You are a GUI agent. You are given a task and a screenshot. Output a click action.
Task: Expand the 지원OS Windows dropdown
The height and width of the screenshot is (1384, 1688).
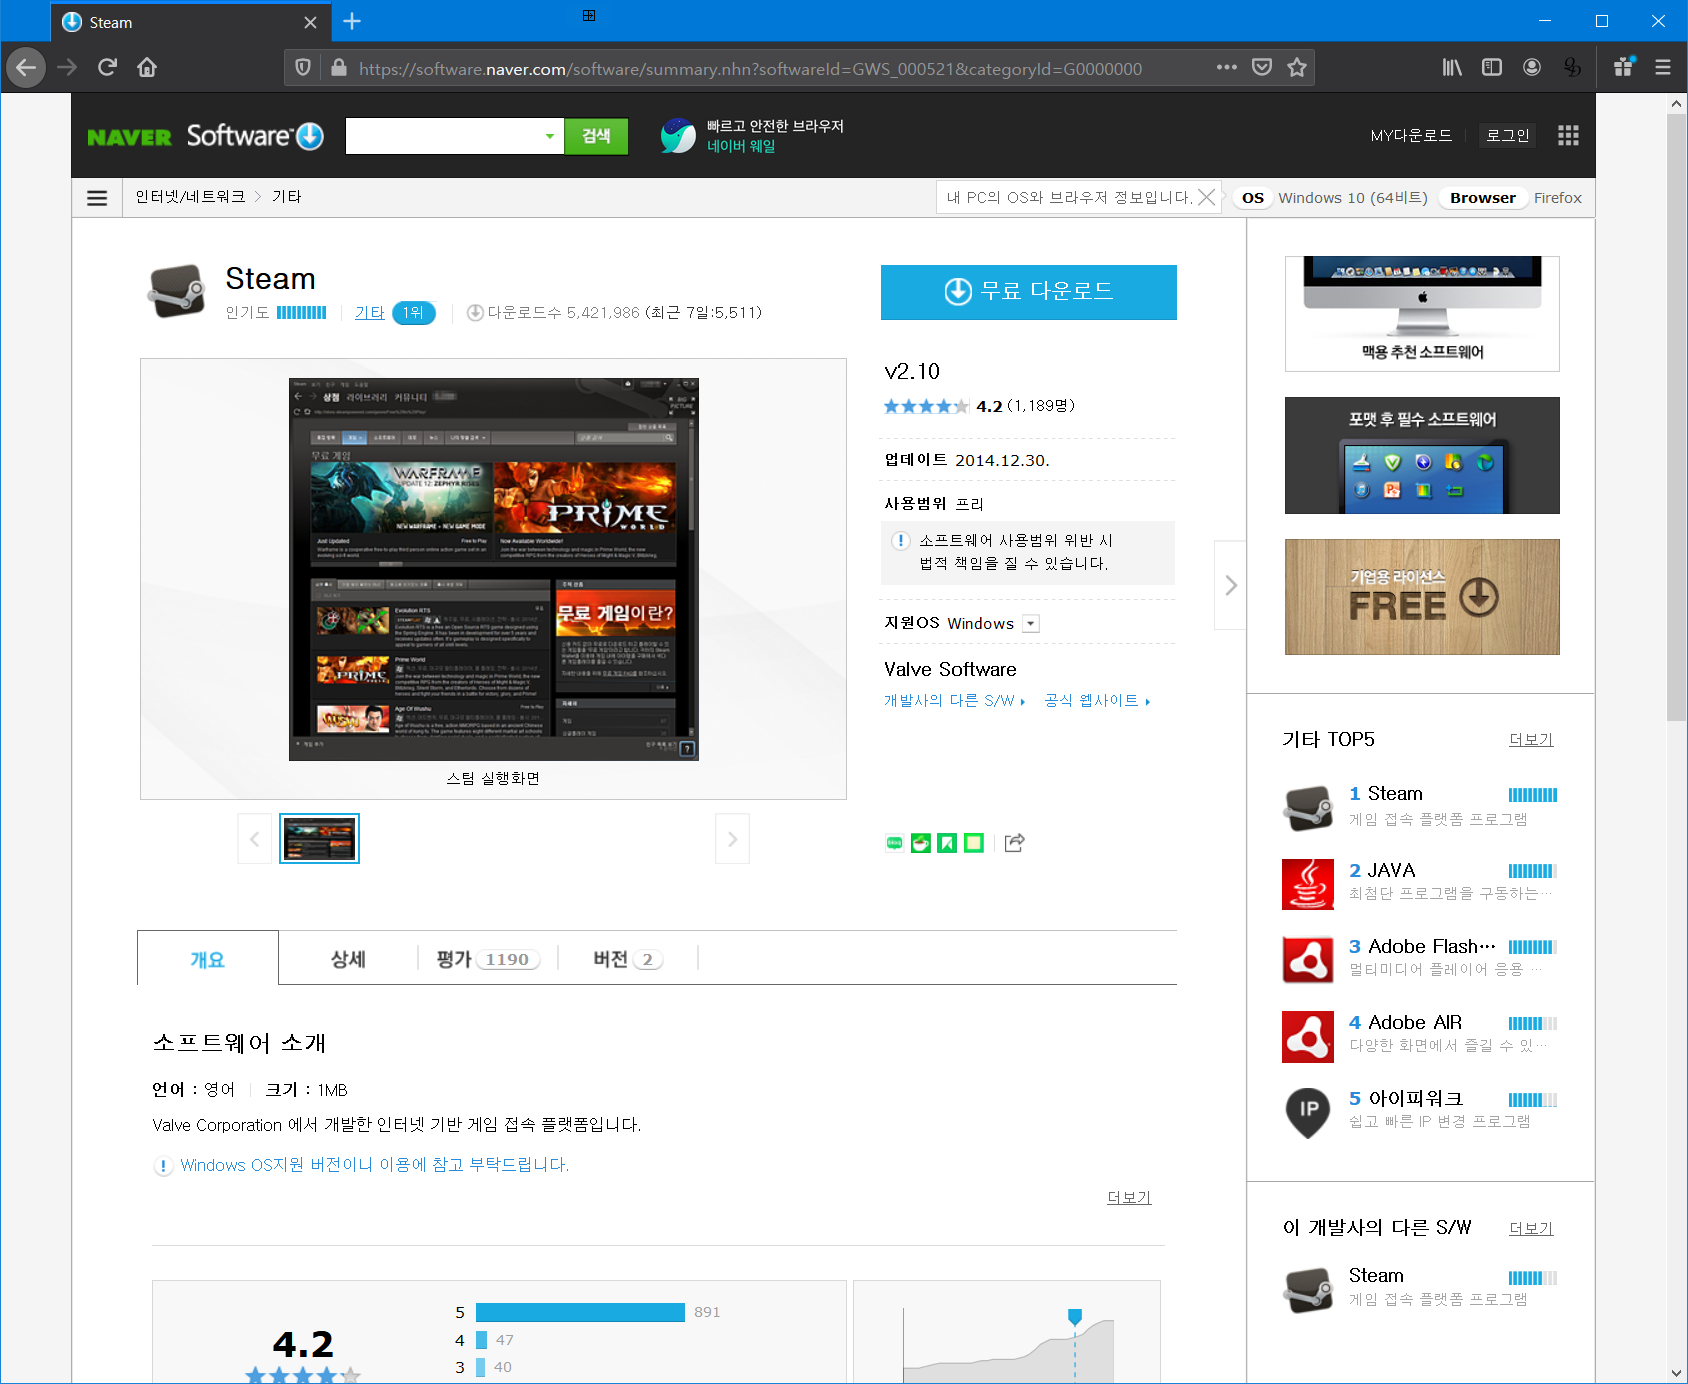[1031, 624]
